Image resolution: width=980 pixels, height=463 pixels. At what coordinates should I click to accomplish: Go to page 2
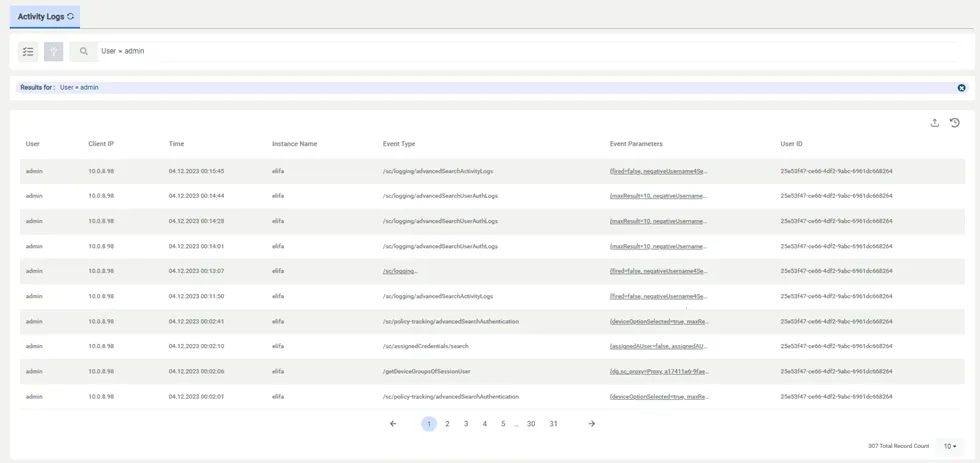tap(448, 424)
